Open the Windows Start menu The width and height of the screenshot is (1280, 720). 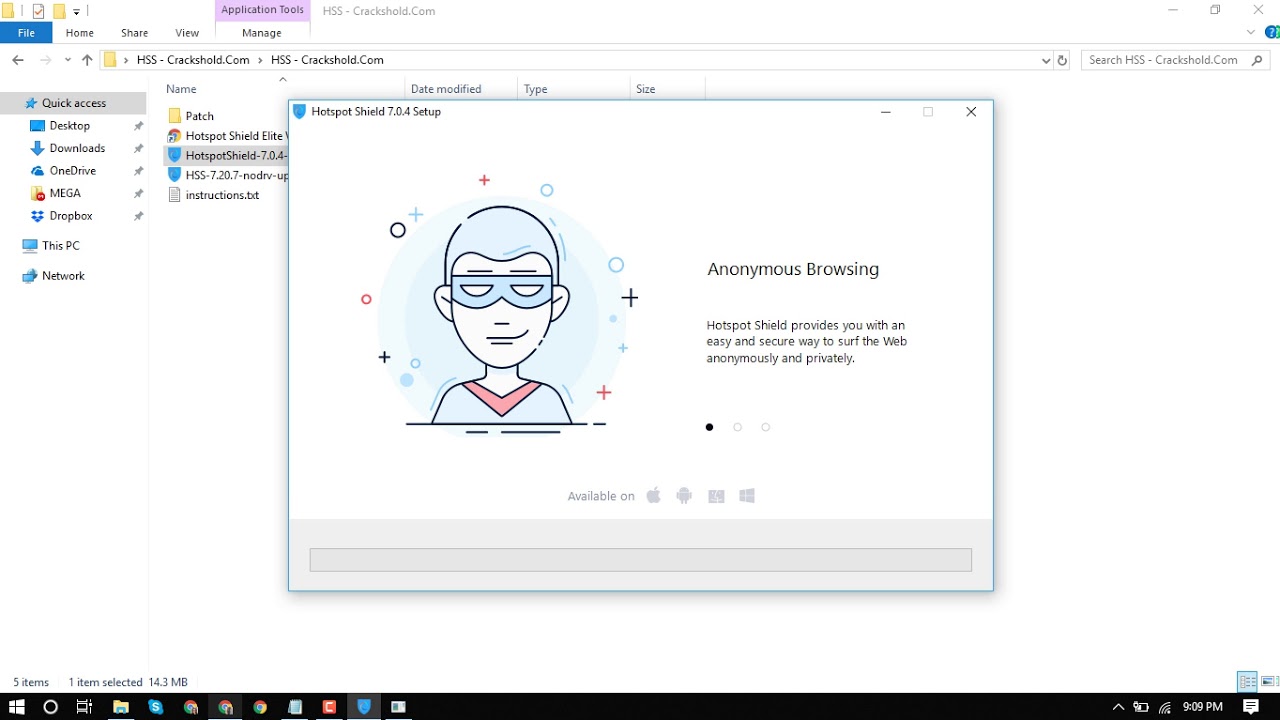(16, 707)
